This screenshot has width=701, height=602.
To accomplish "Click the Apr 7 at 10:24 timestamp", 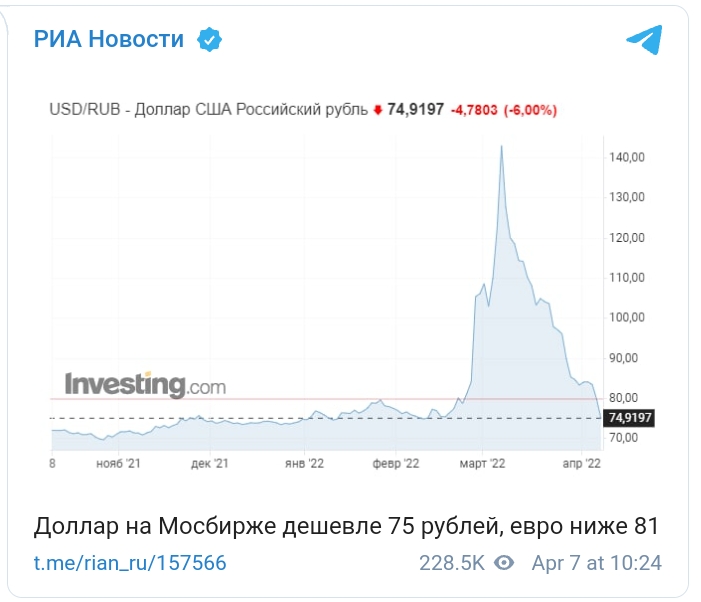I will pos(596,563).
